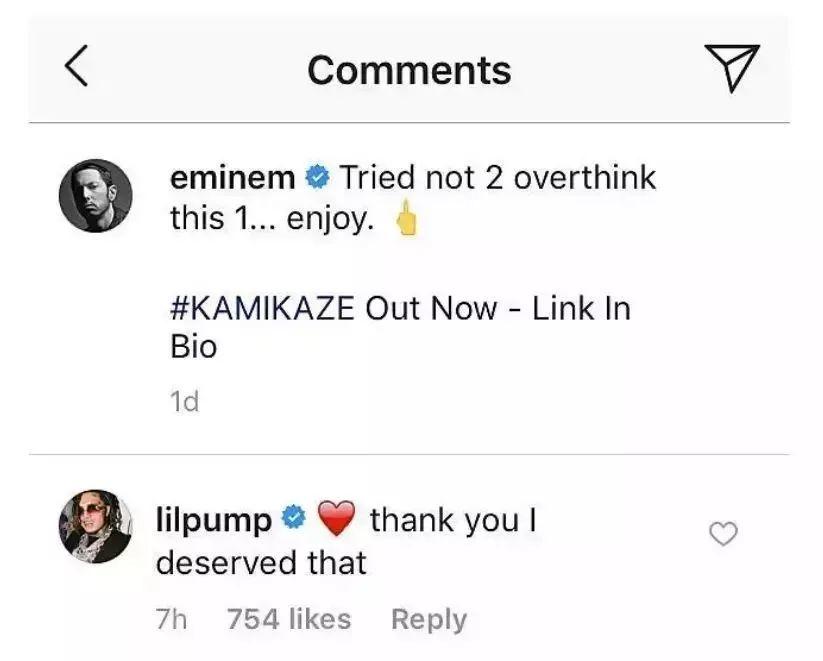Go back using the left chevron
This screenshot has height=661, width=823.
[76, 67]
